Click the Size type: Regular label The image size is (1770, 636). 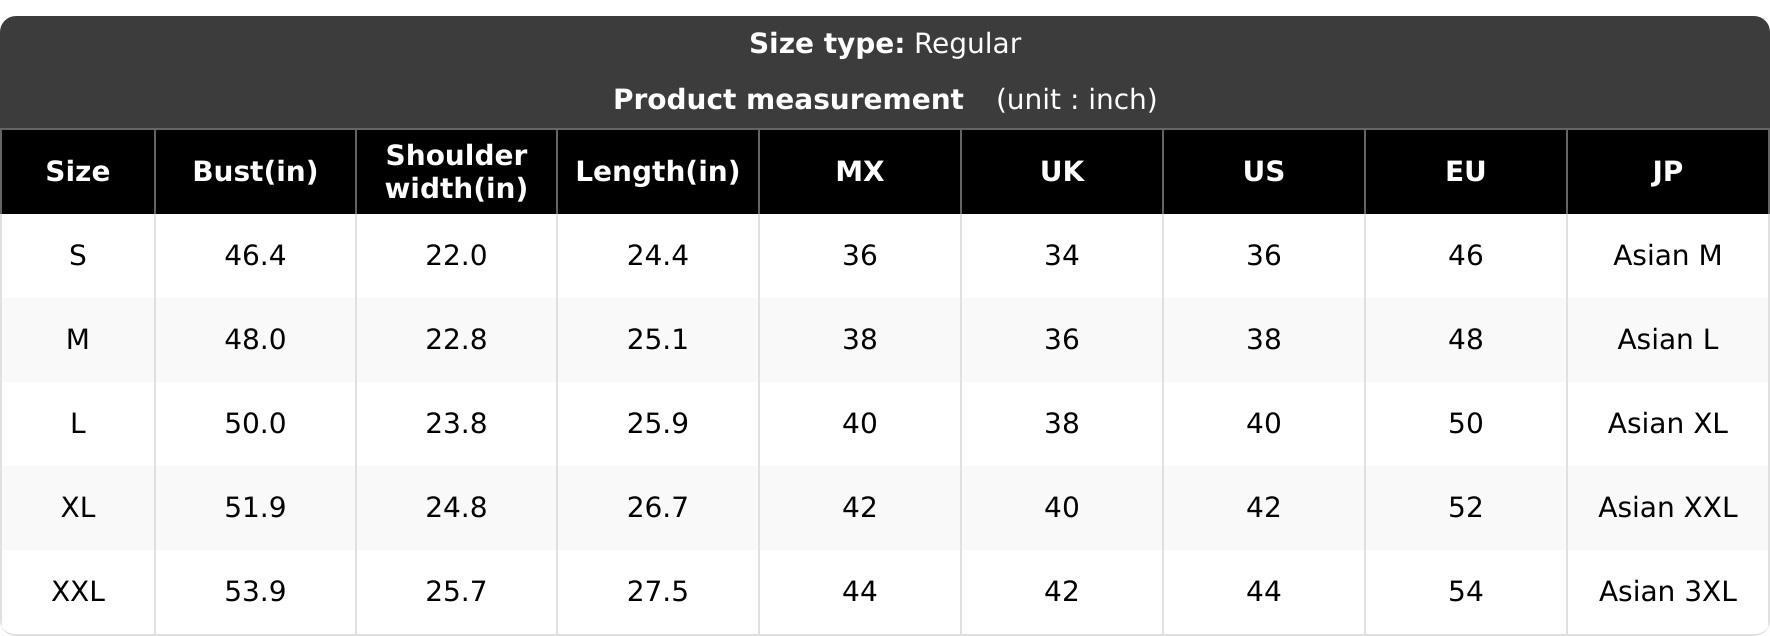tap(885, 44)
